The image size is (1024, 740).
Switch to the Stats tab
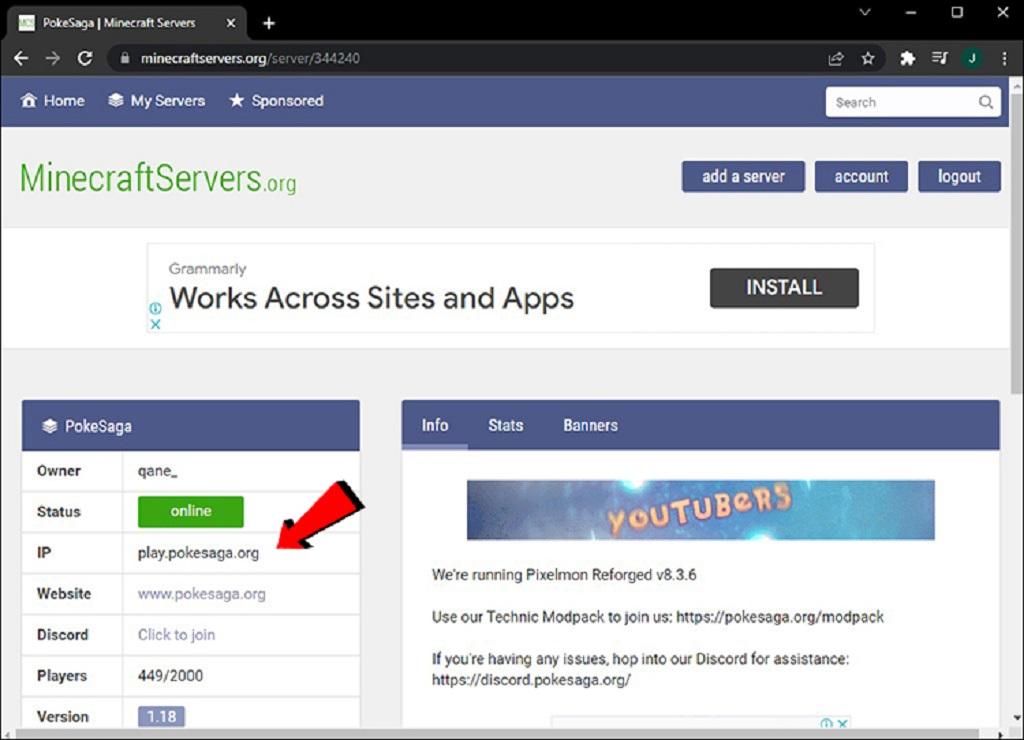(x=505, y=425)
